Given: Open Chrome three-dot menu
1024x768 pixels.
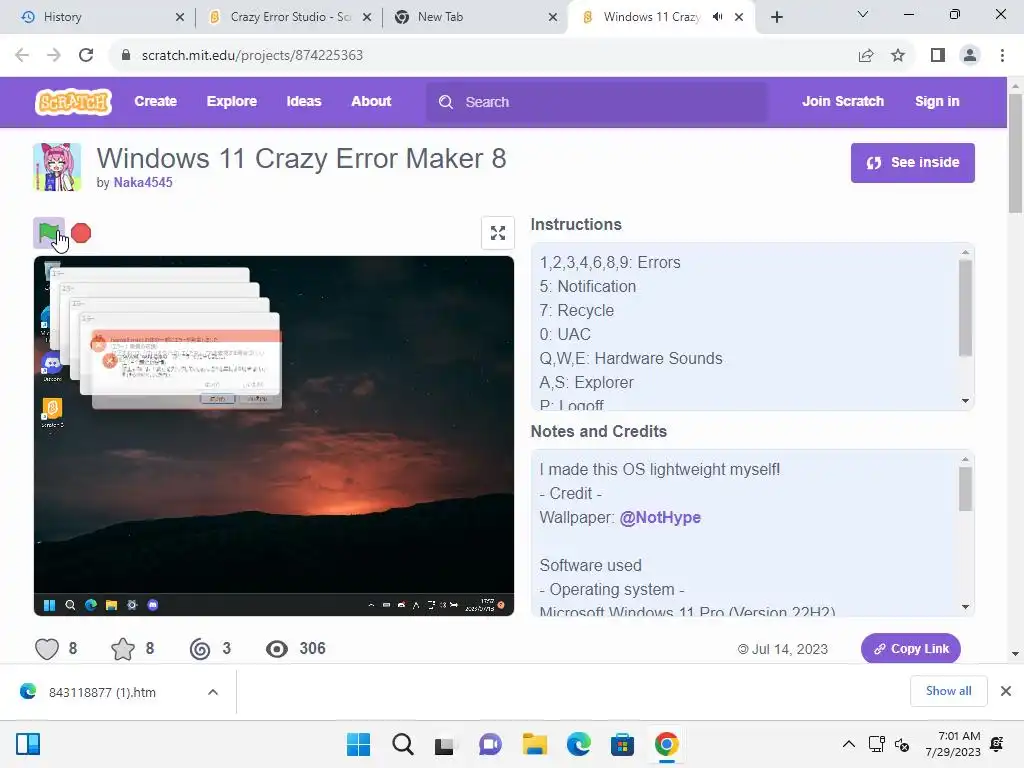Looking at the screenshot, I should click(1002, 55).
